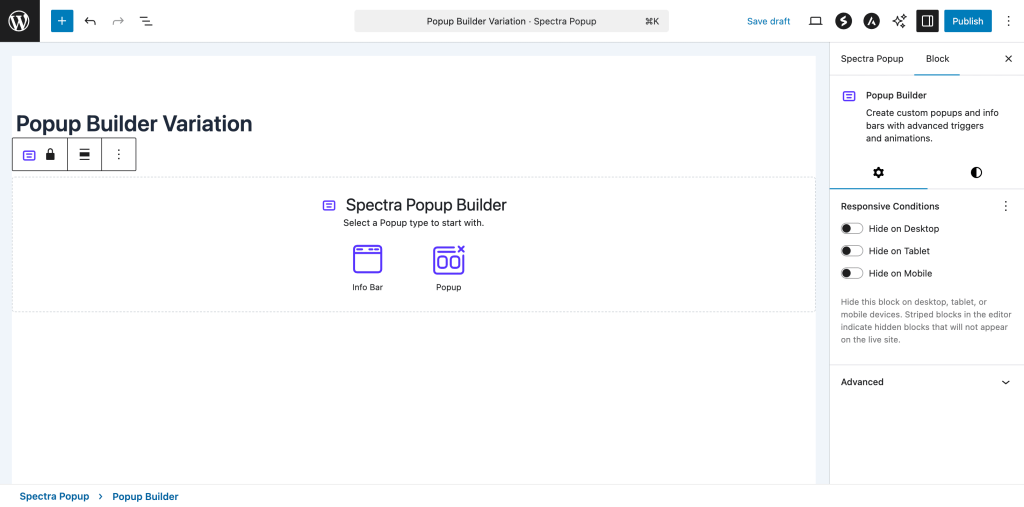Click the Save draft link

(x=768, y=21)
